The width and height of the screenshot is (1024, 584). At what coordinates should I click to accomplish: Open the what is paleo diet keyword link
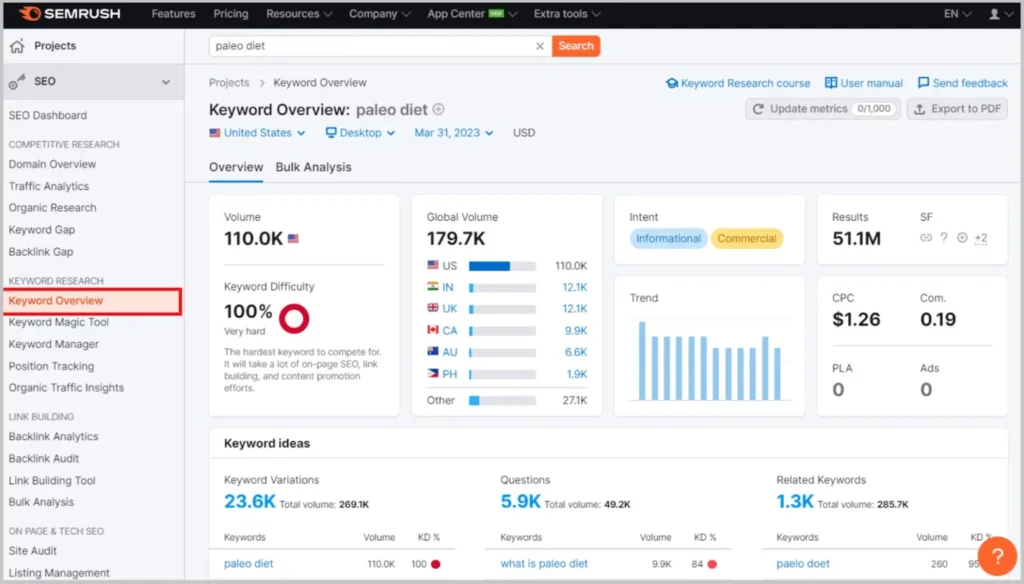(543, 563)
